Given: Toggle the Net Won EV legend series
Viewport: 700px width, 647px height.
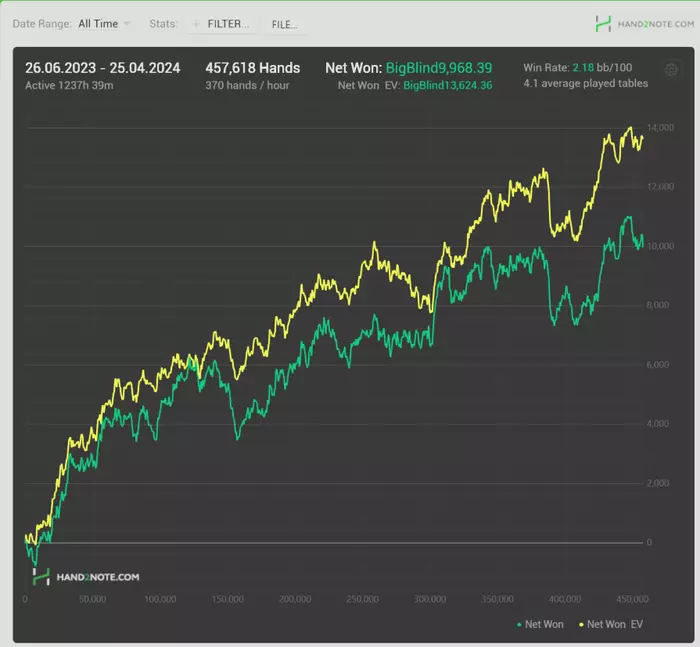Looking at the screenshot, I should pos(616,624).
